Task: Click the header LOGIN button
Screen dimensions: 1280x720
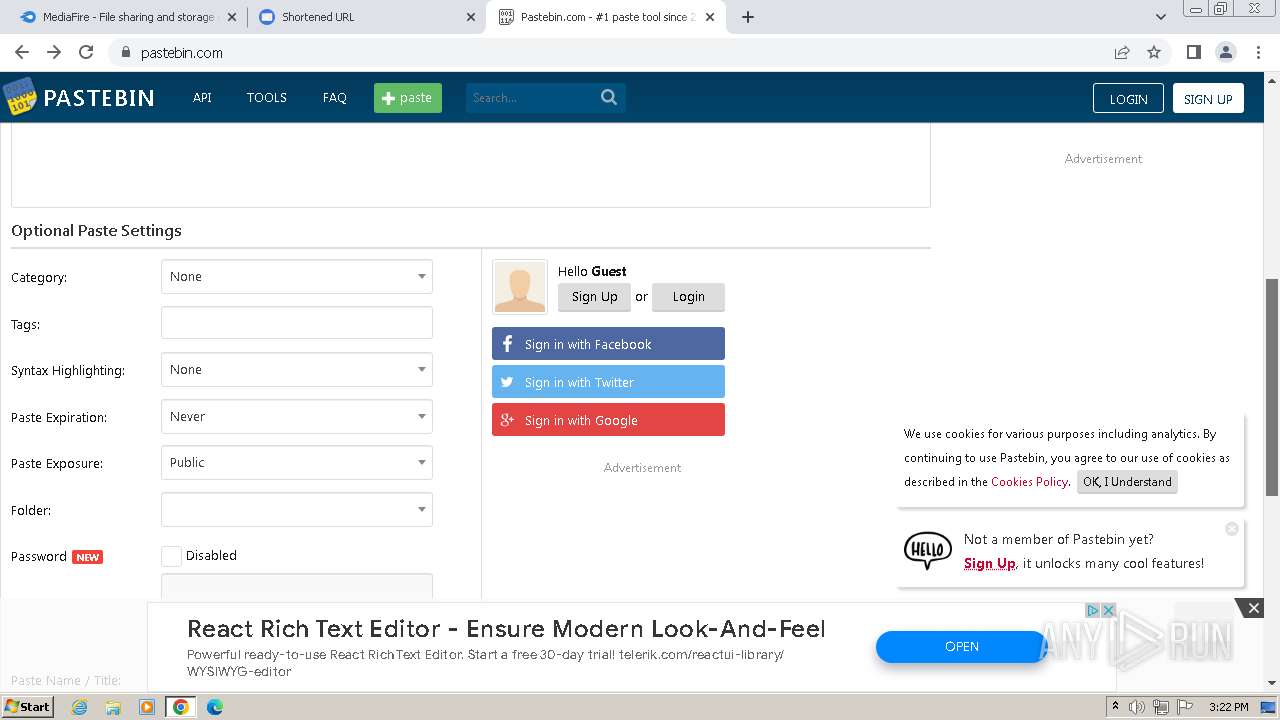Action: coord(1128,98)
